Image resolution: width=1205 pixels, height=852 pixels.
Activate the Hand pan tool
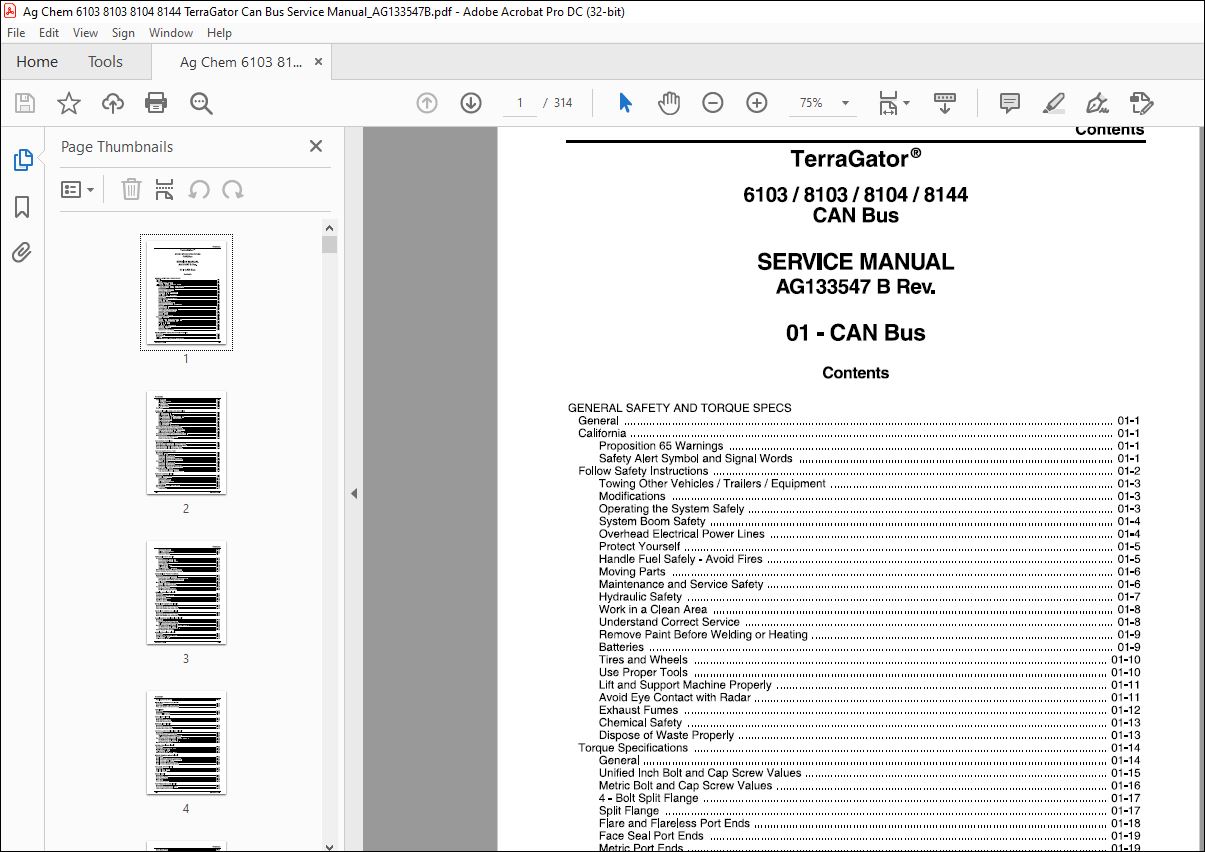669,103
